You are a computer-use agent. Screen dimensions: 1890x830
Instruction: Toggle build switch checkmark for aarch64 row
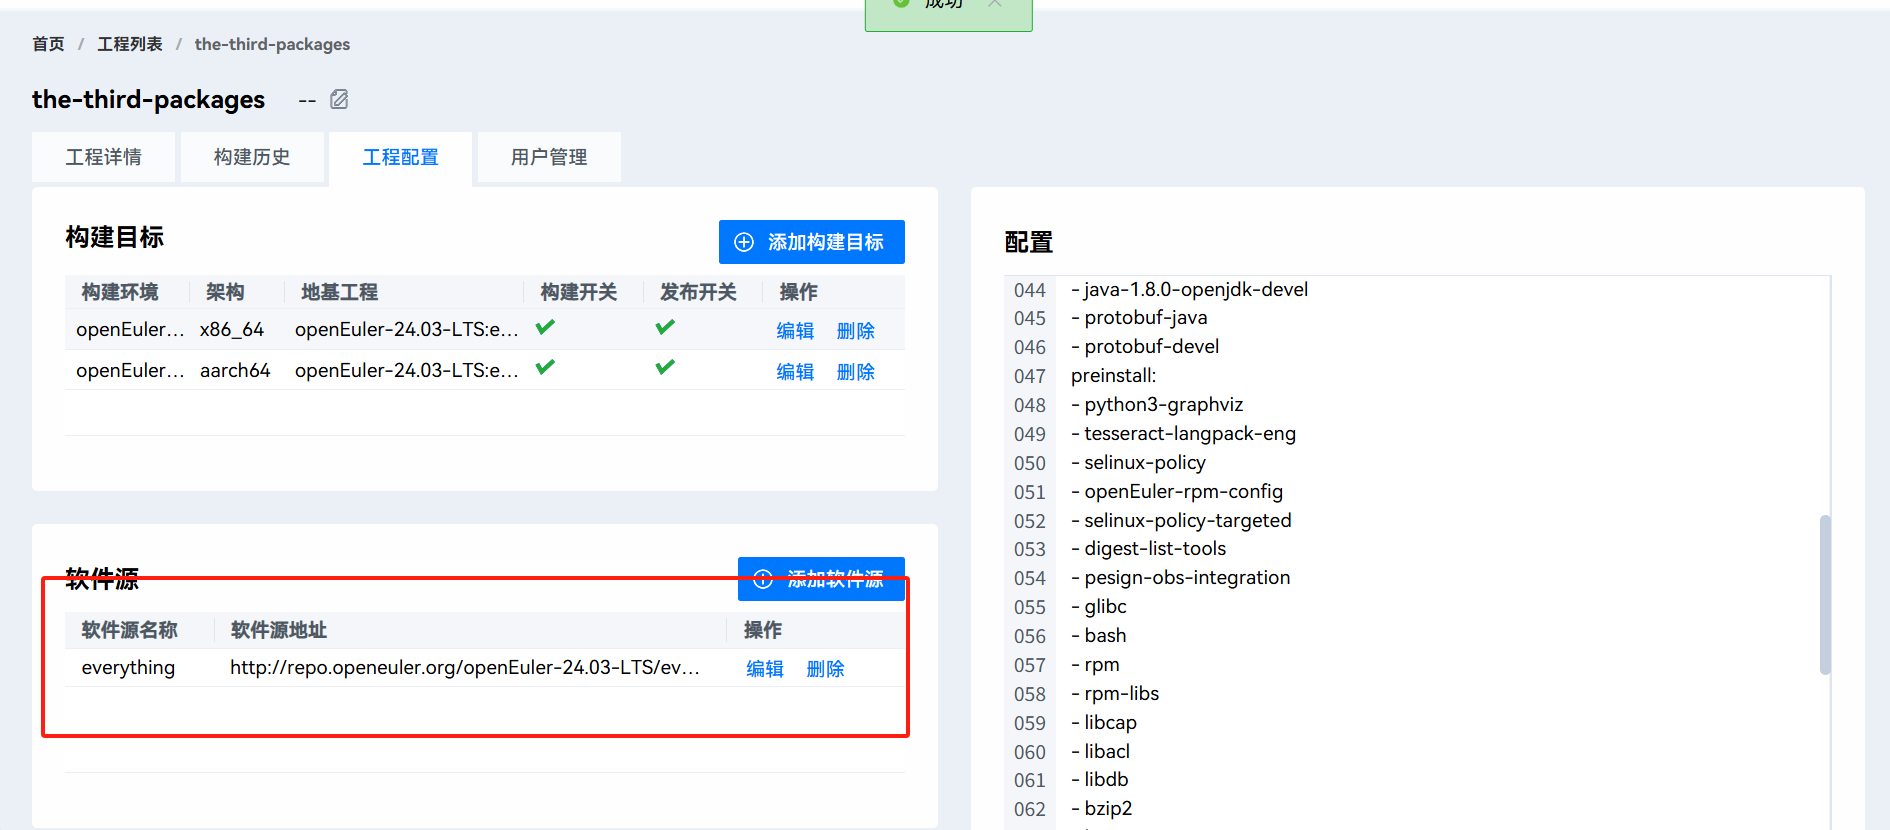click(545, 368)
